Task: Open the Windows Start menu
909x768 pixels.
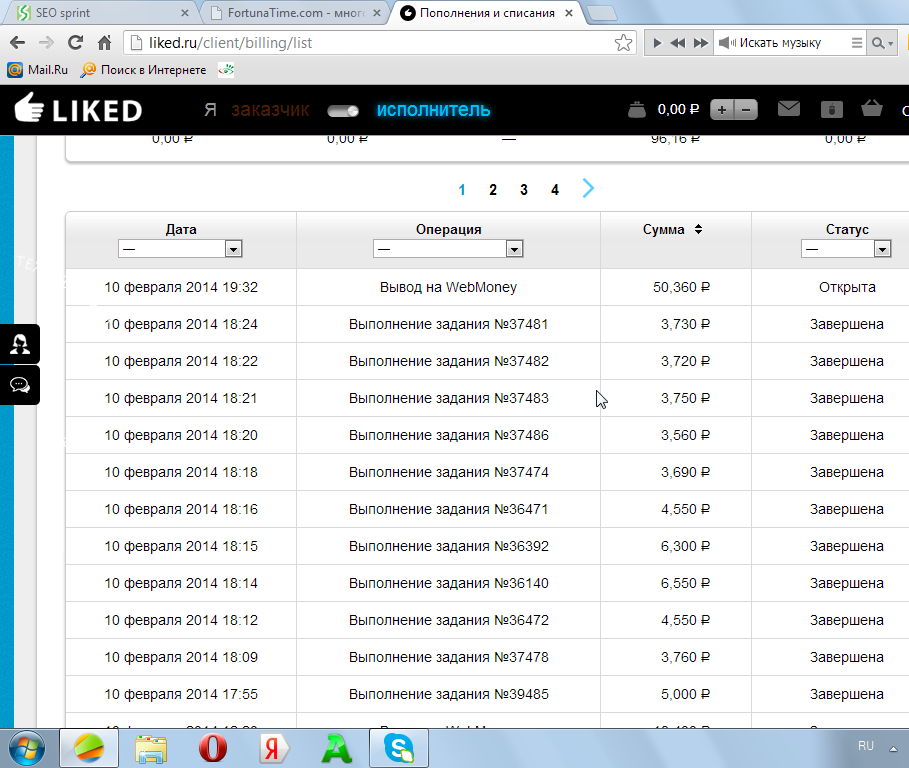Action: [x=27, y=748]
